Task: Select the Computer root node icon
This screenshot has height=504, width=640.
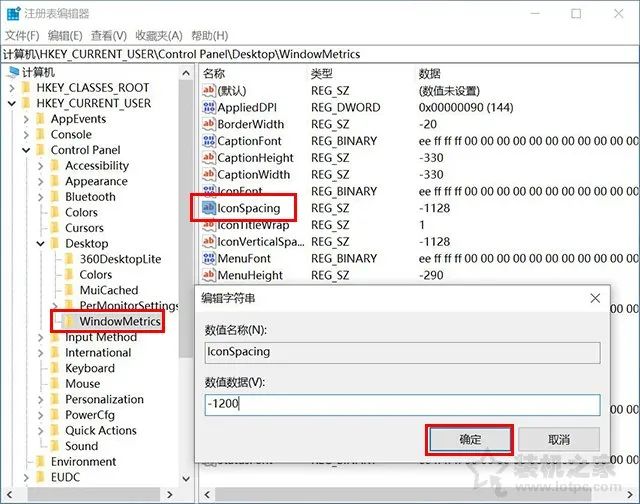Action: click(14, 72)
